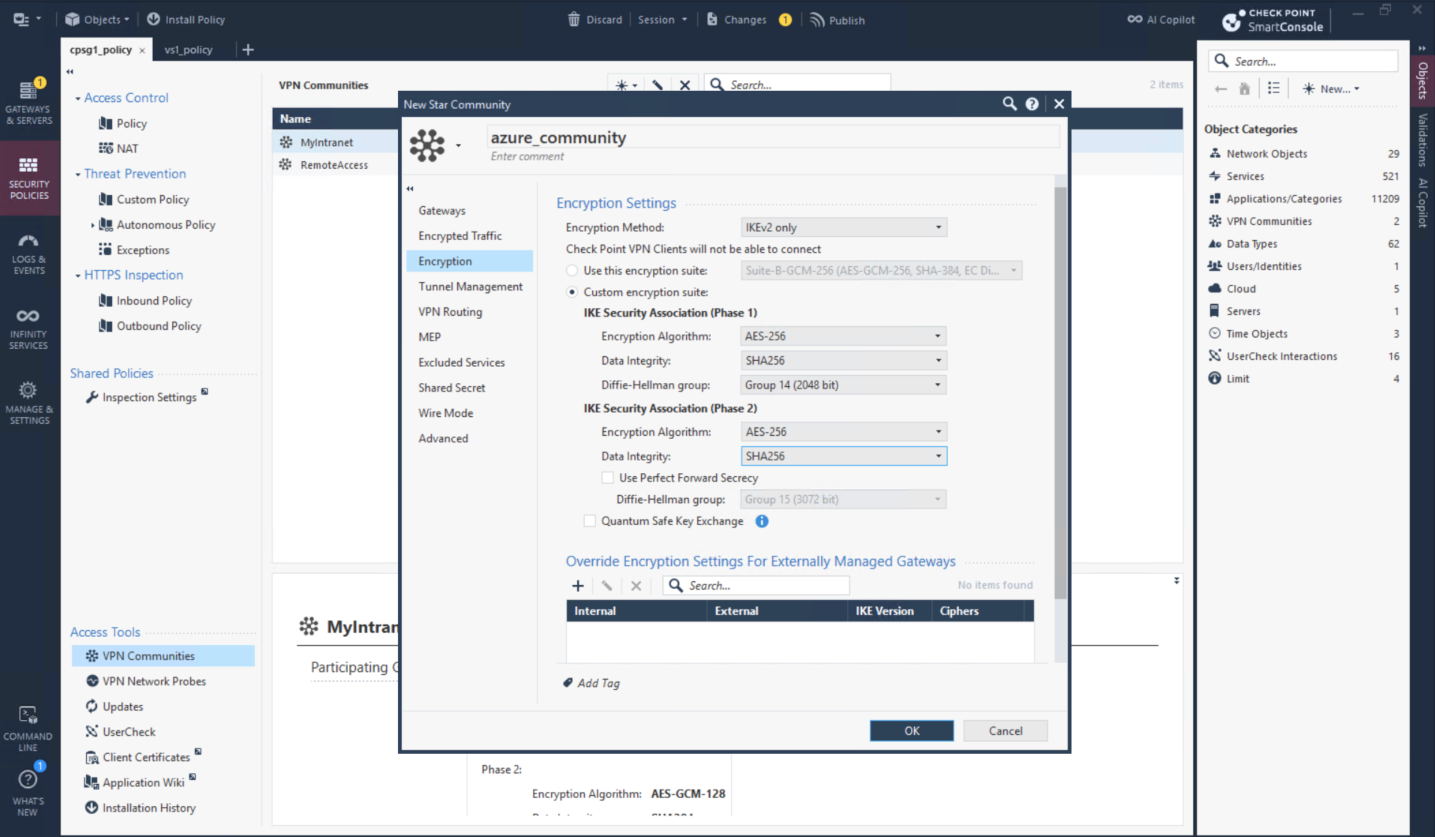Click the Quantum Safe Key Exchange info icon
This screenshot has width=1435, height=837.
click(x=762, y=521)
